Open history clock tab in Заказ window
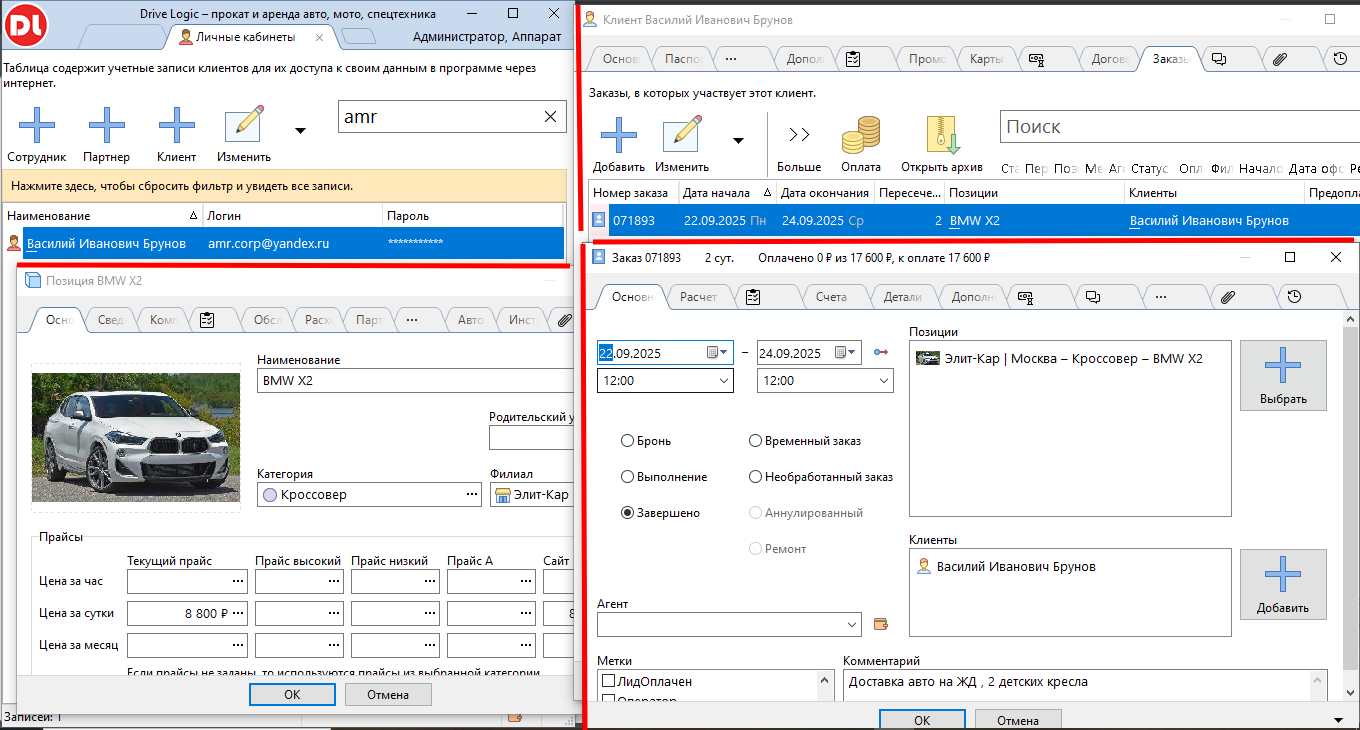This screenshot has height=730, width=1360. click(x=1295, y=297)
